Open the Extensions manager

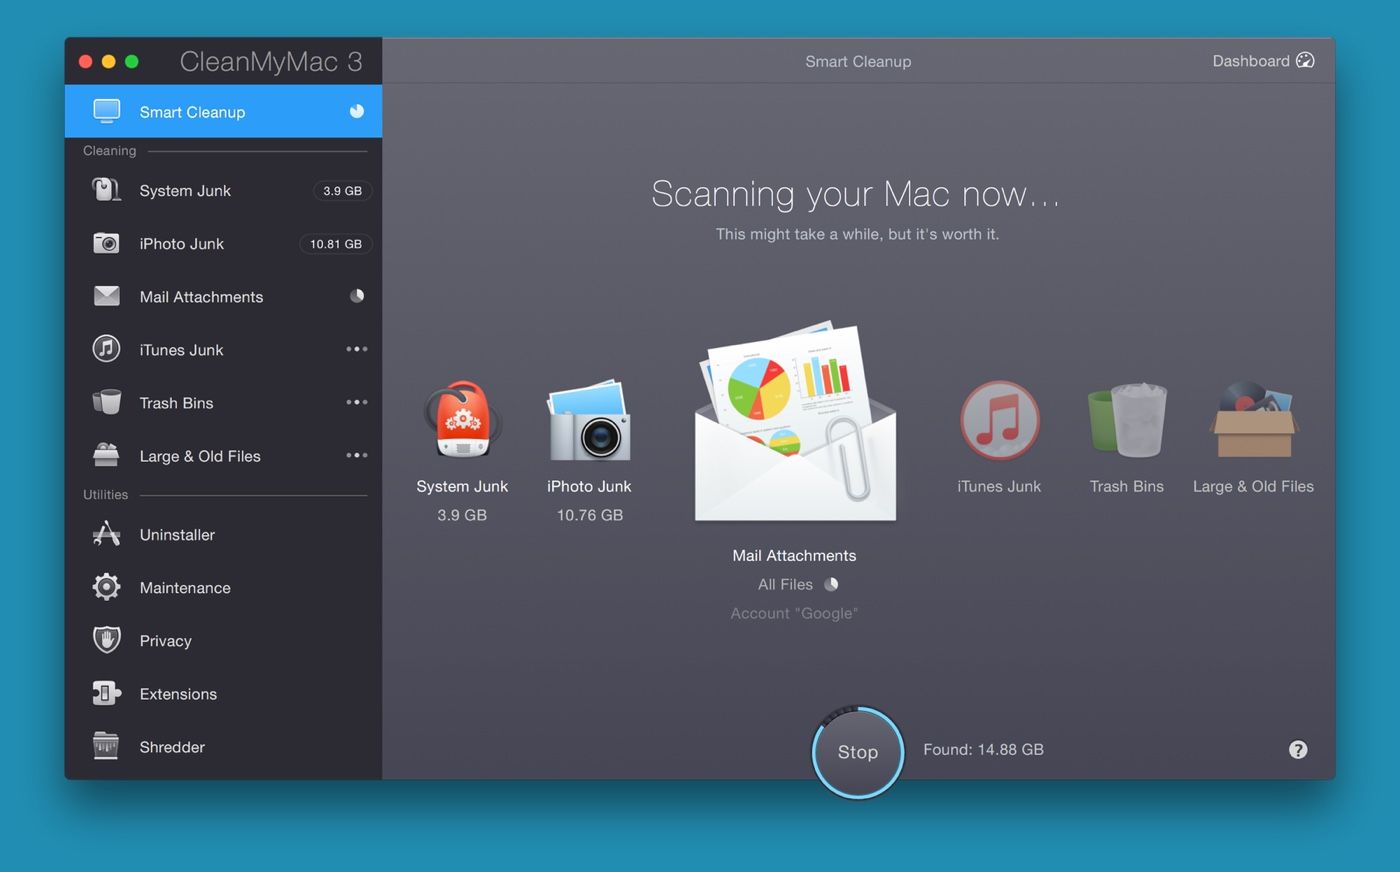click(x=178, y=694)
